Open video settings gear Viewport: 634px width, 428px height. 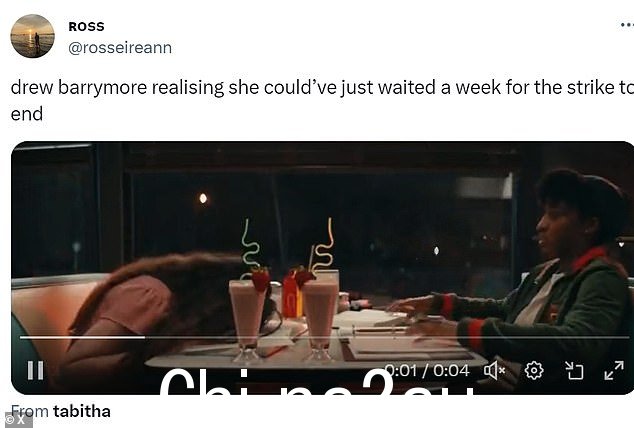[534, 370]
